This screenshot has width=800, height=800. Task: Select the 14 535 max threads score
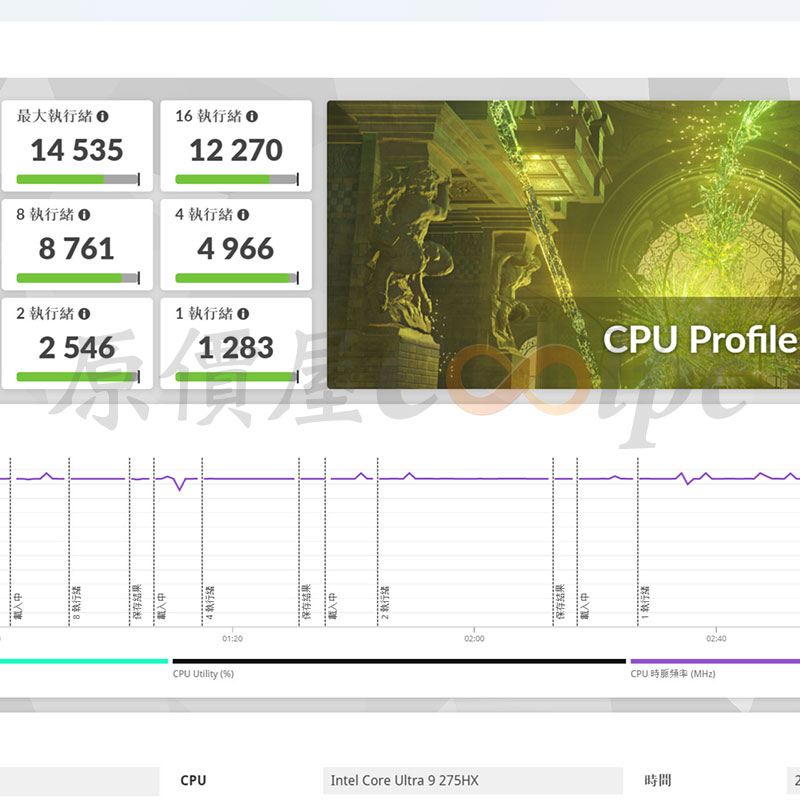(77, 150)
